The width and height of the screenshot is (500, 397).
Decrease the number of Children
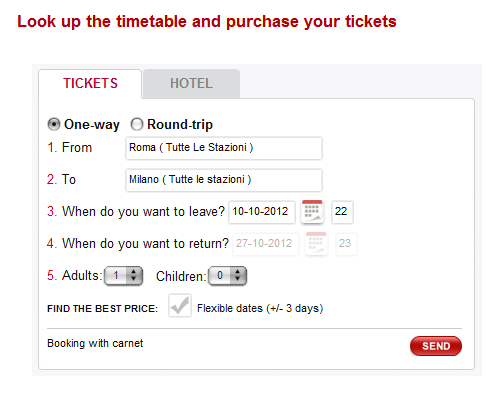(238, 279)
